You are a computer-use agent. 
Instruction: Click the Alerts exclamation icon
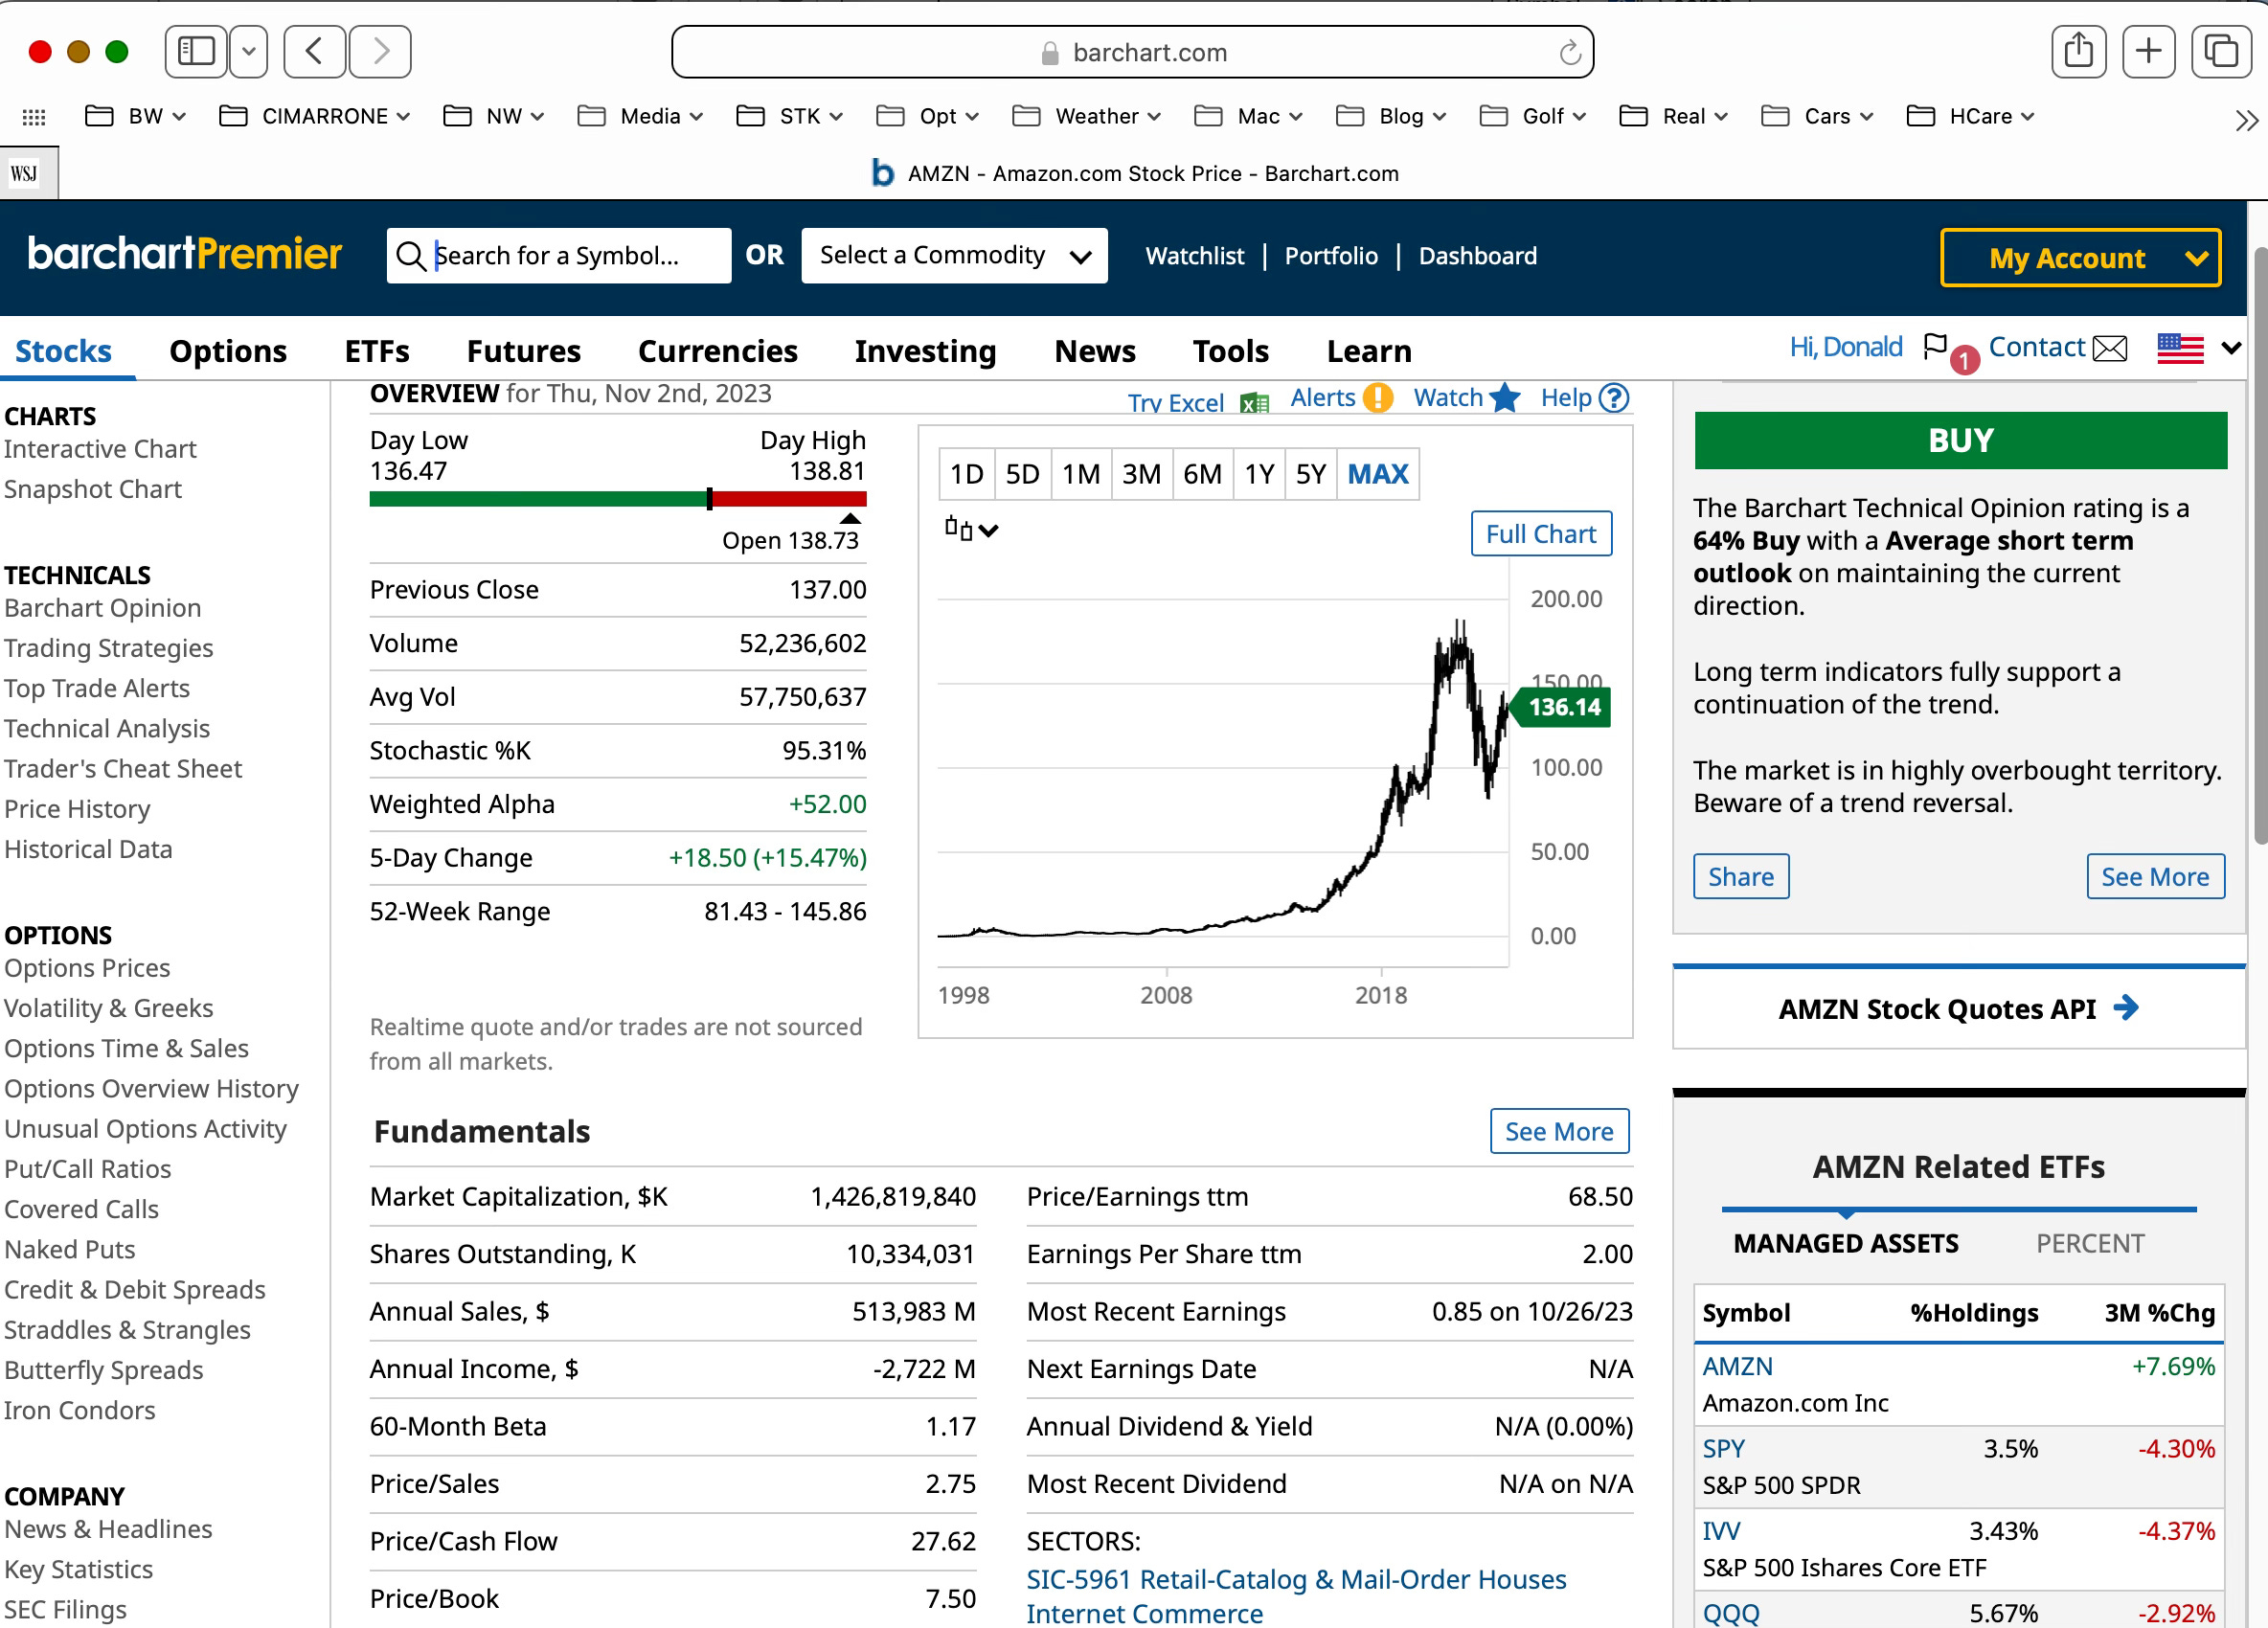coord(1378,398)
